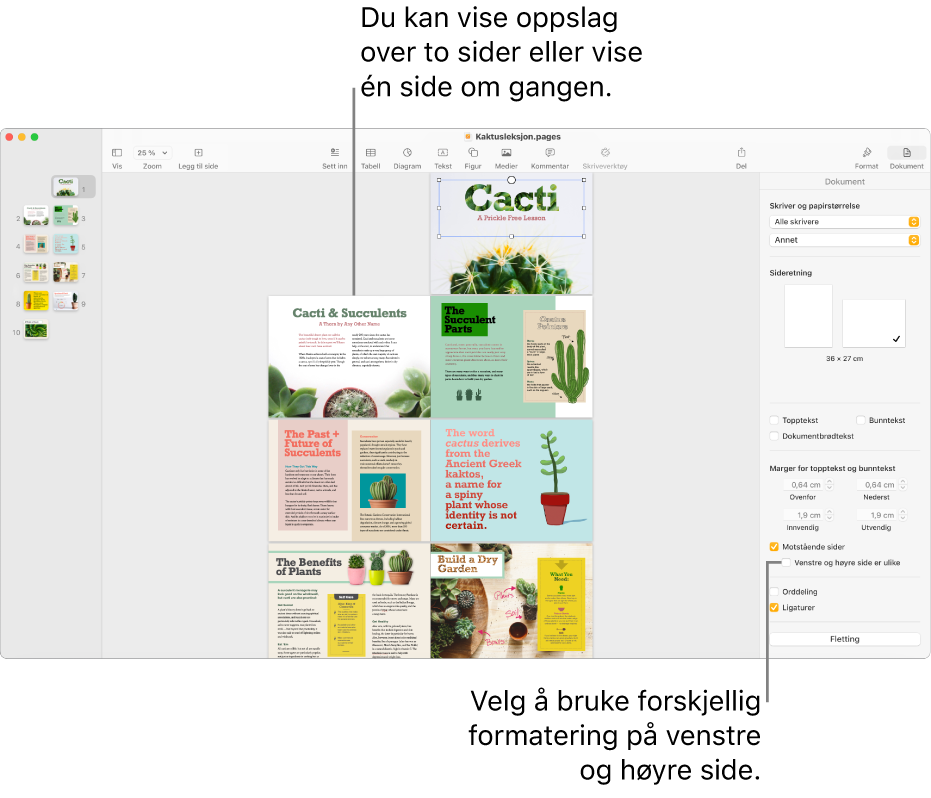Open the Zoom 25 % dropdown
The height and width of the screenshot is (798, 931).
pyautogui.click(x=152, y=153)
